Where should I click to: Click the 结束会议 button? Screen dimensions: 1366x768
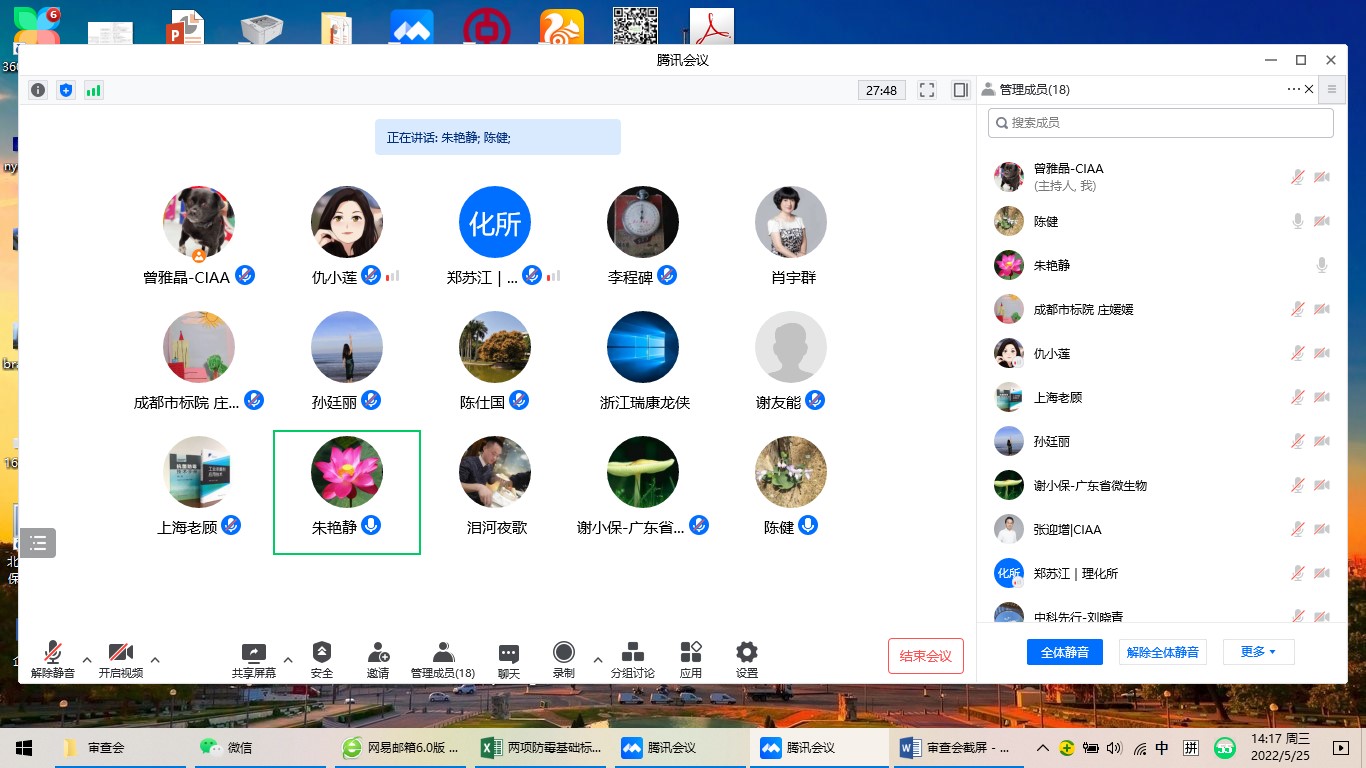(925, 656)
